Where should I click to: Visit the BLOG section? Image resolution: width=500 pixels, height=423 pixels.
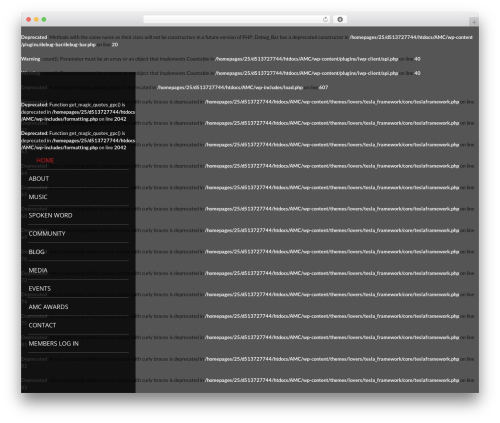pos(36,252)
